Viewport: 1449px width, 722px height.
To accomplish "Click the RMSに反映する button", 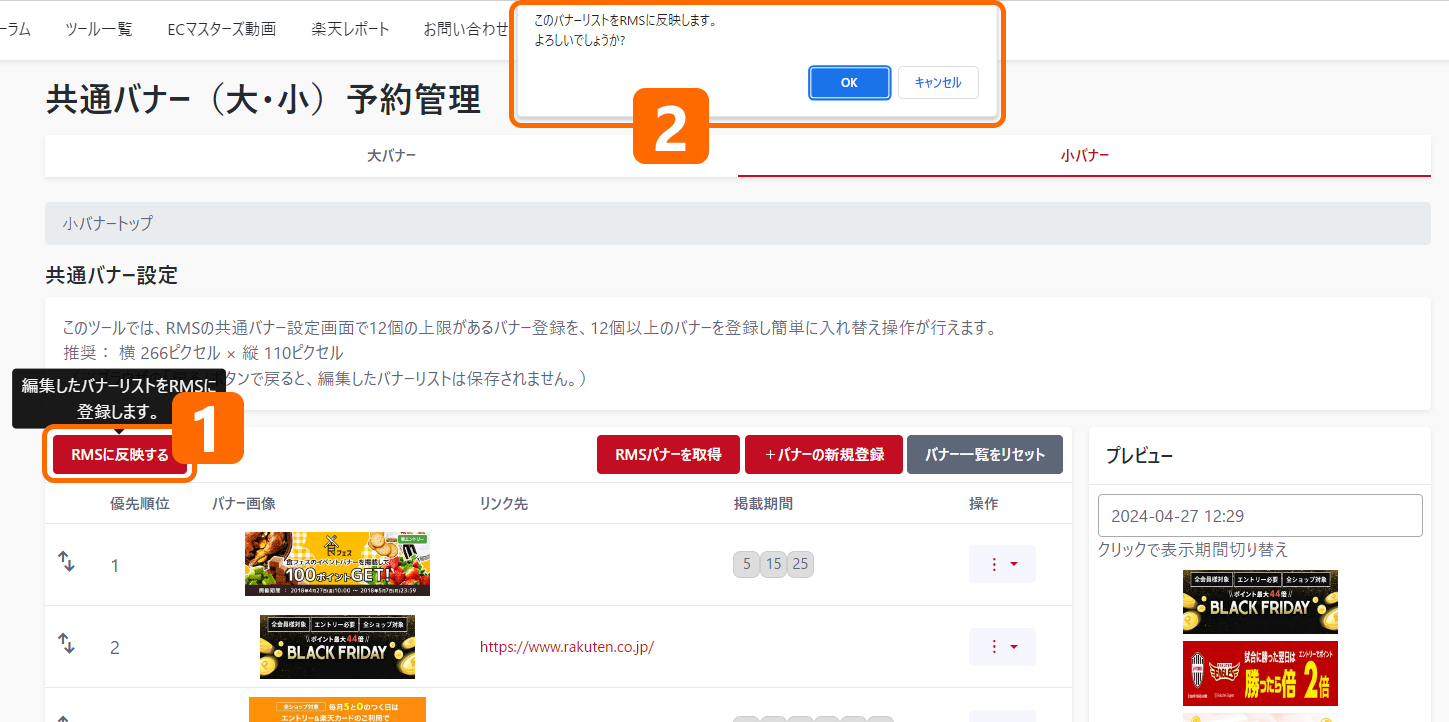I will click(x=120, y=455).
